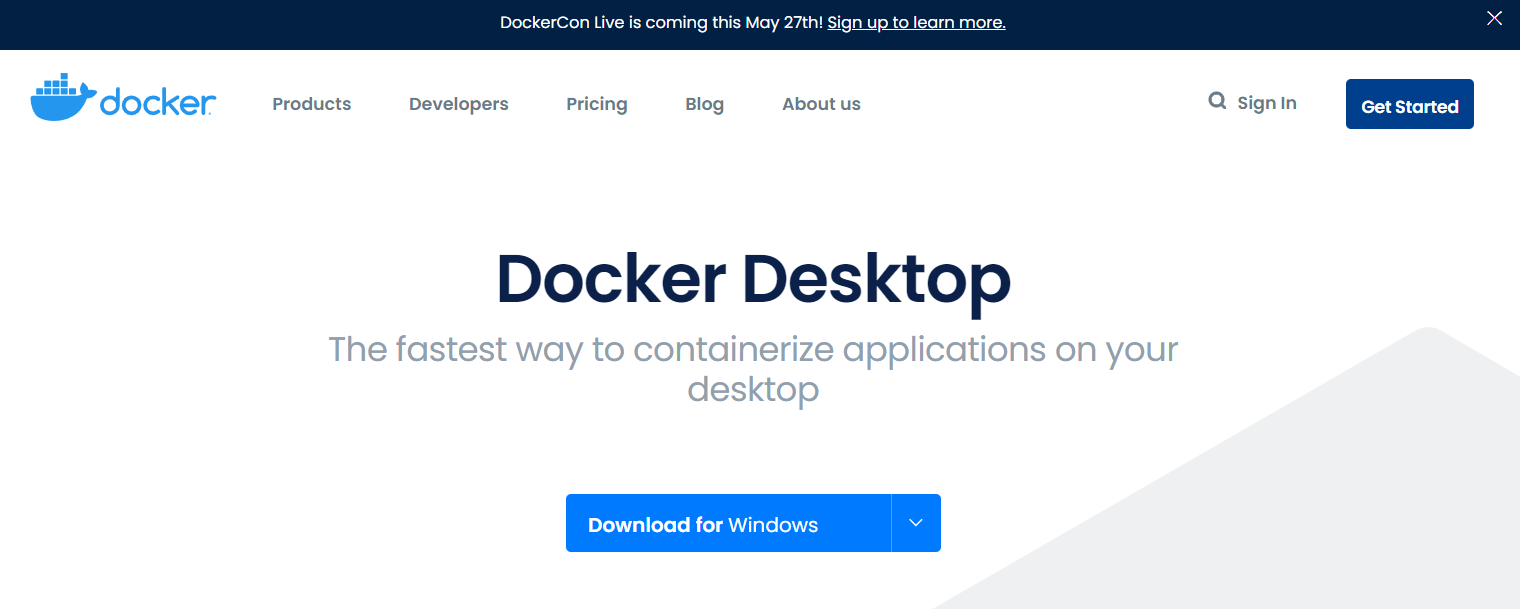Screen dimensions: 1520x609
Task: Go to the Pricing page
Action: coord(597,104)
